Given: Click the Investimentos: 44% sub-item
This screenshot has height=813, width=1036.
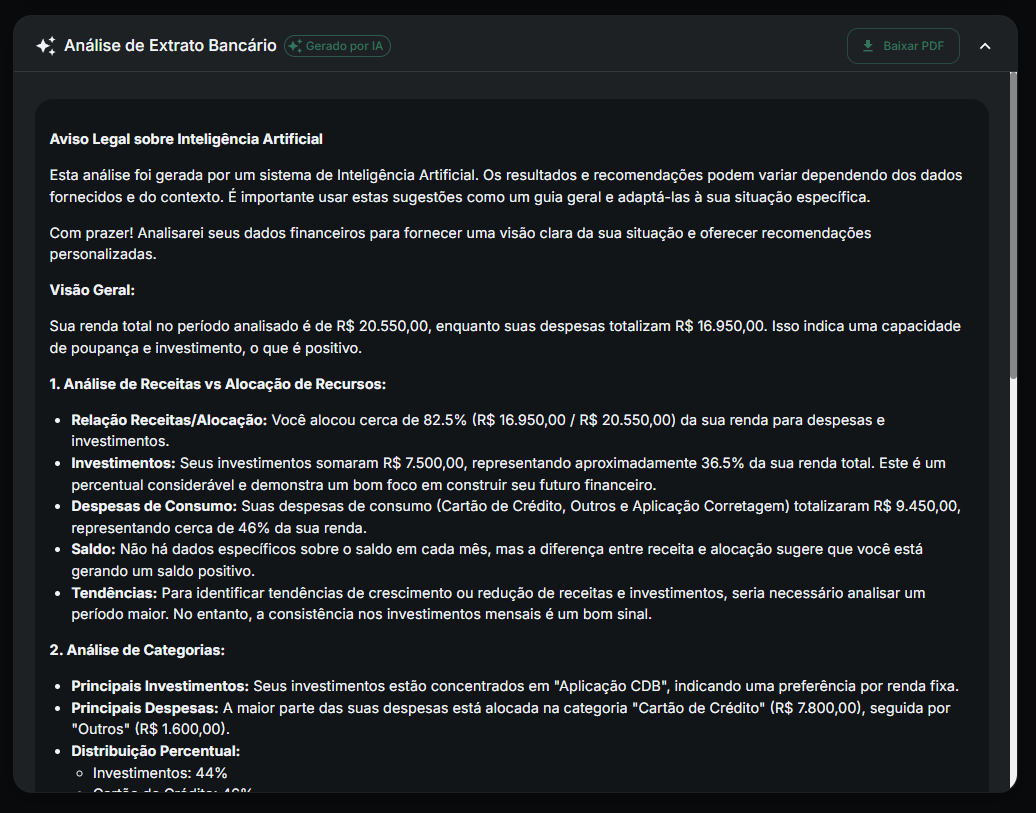Looking at the screenshot, I should [x=160, y=772].
